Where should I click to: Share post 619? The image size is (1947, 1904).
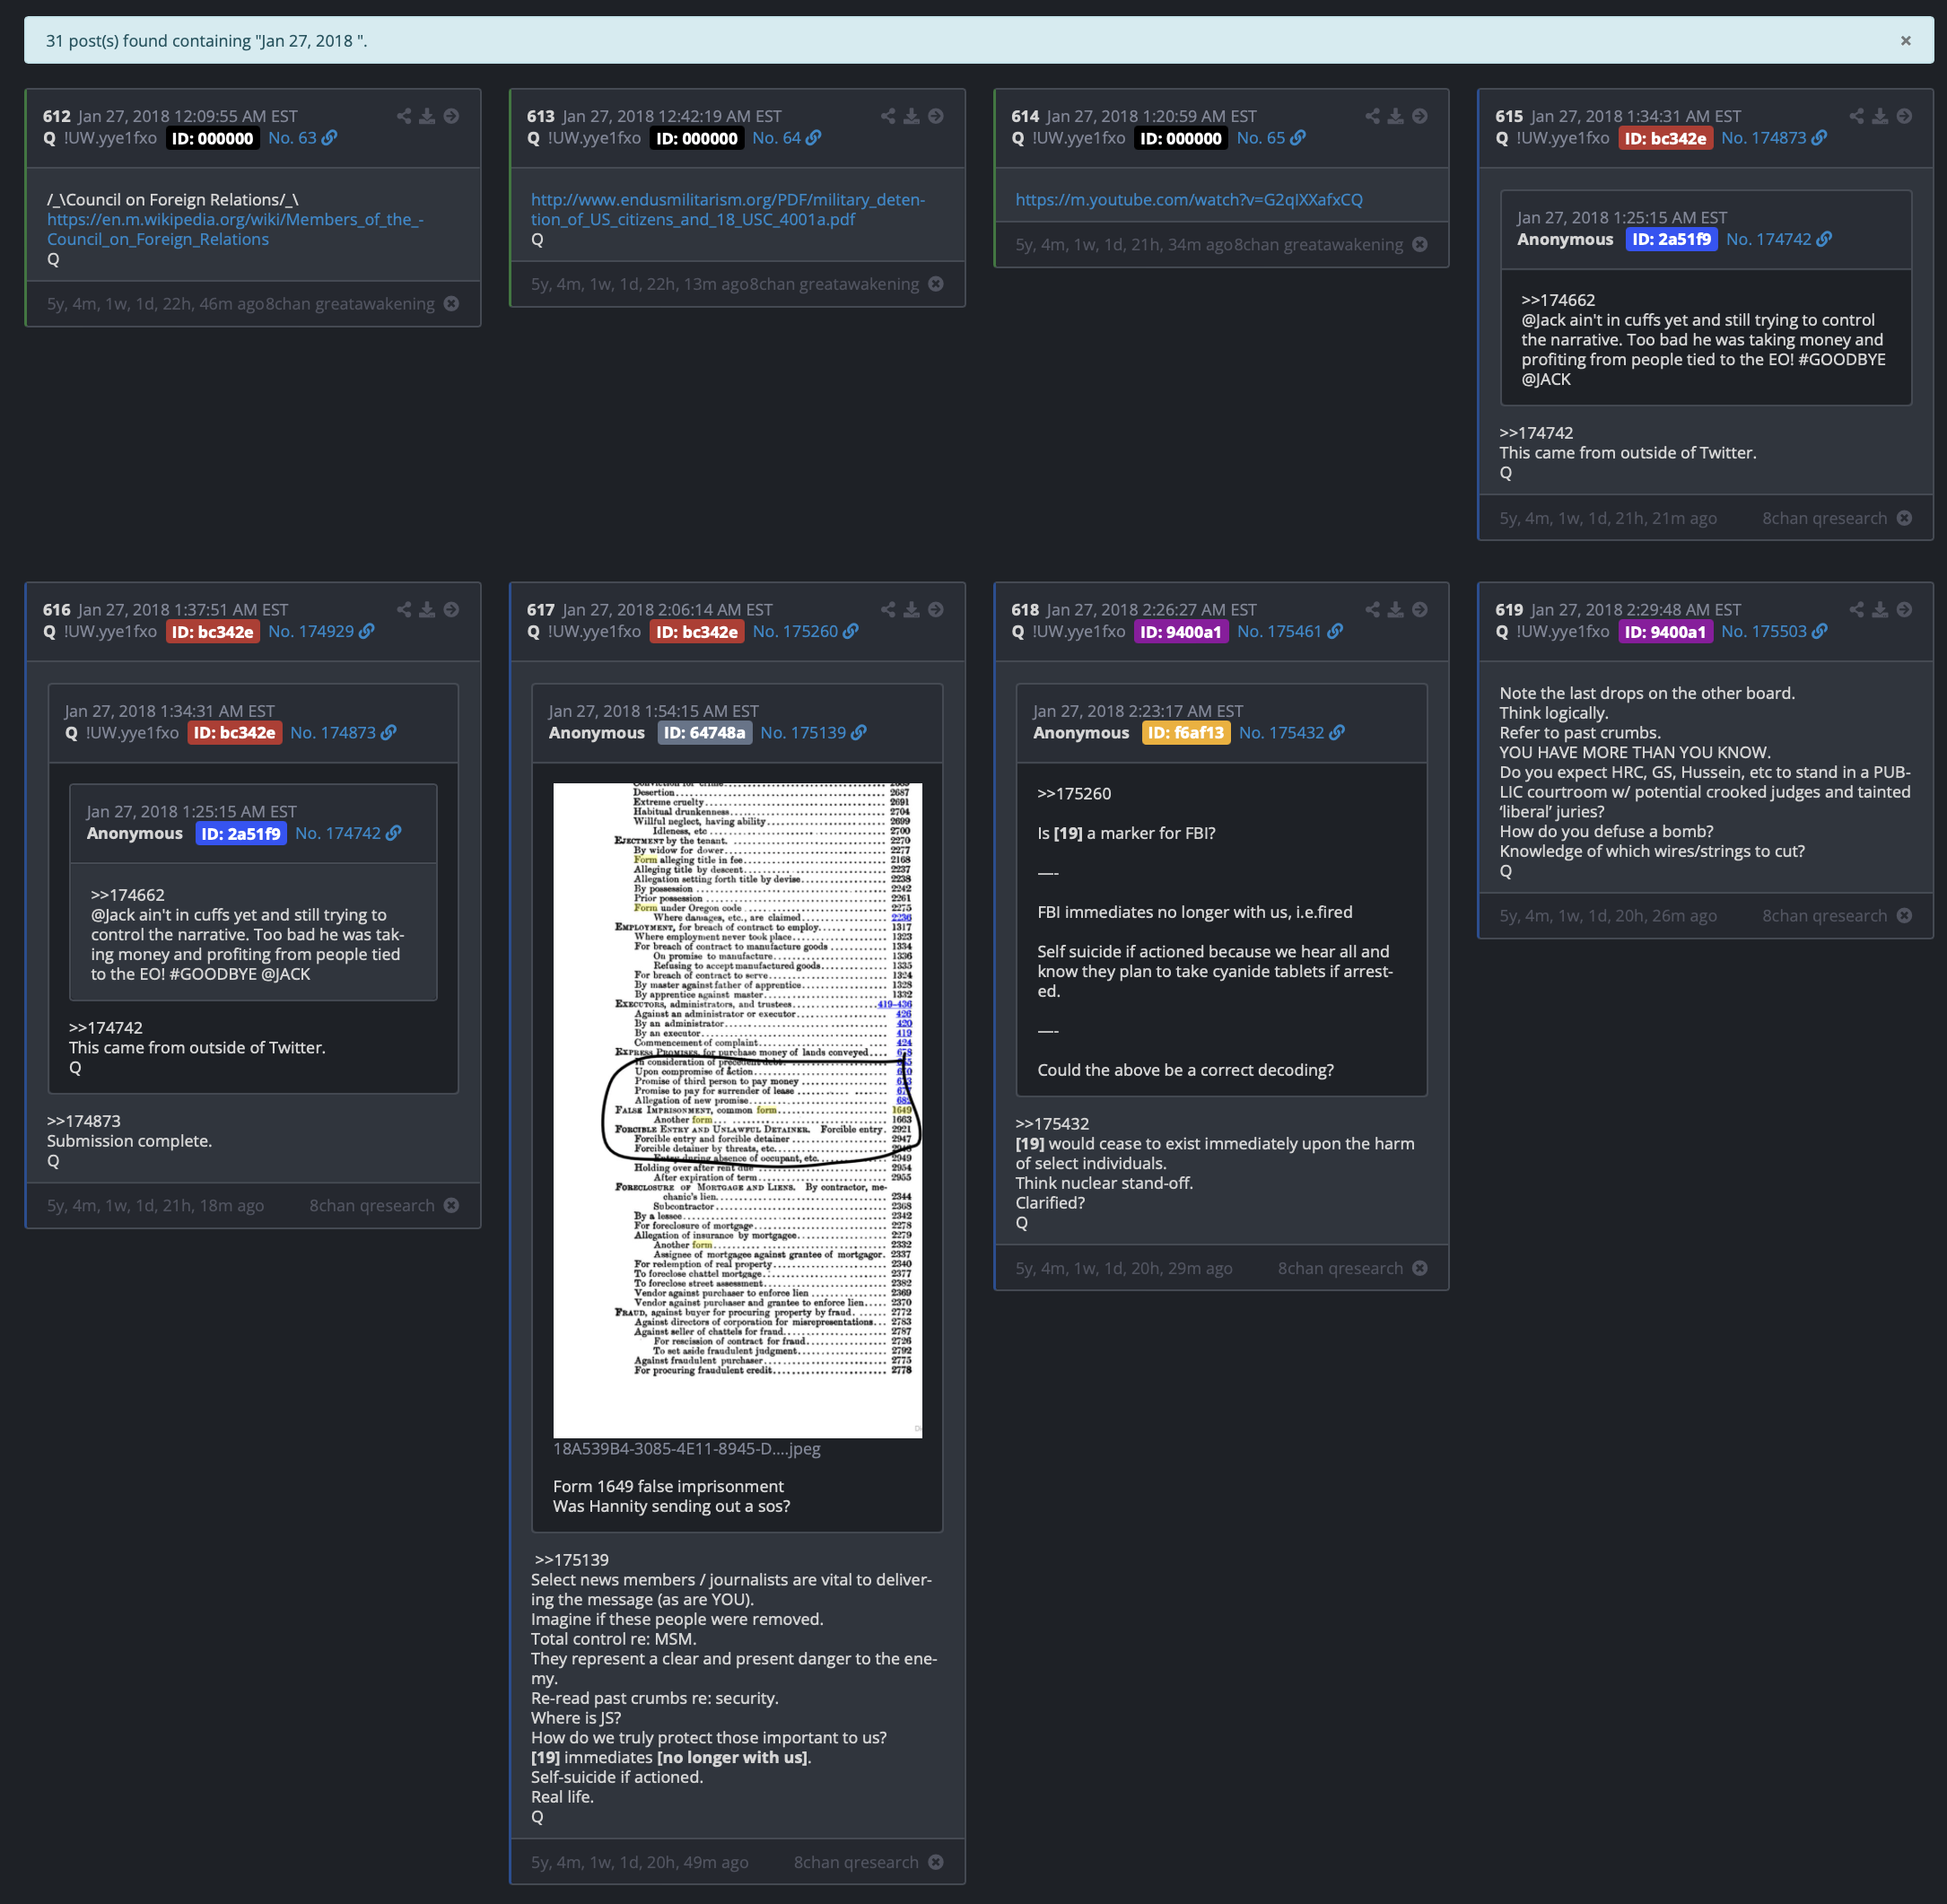click(1856, 609)
